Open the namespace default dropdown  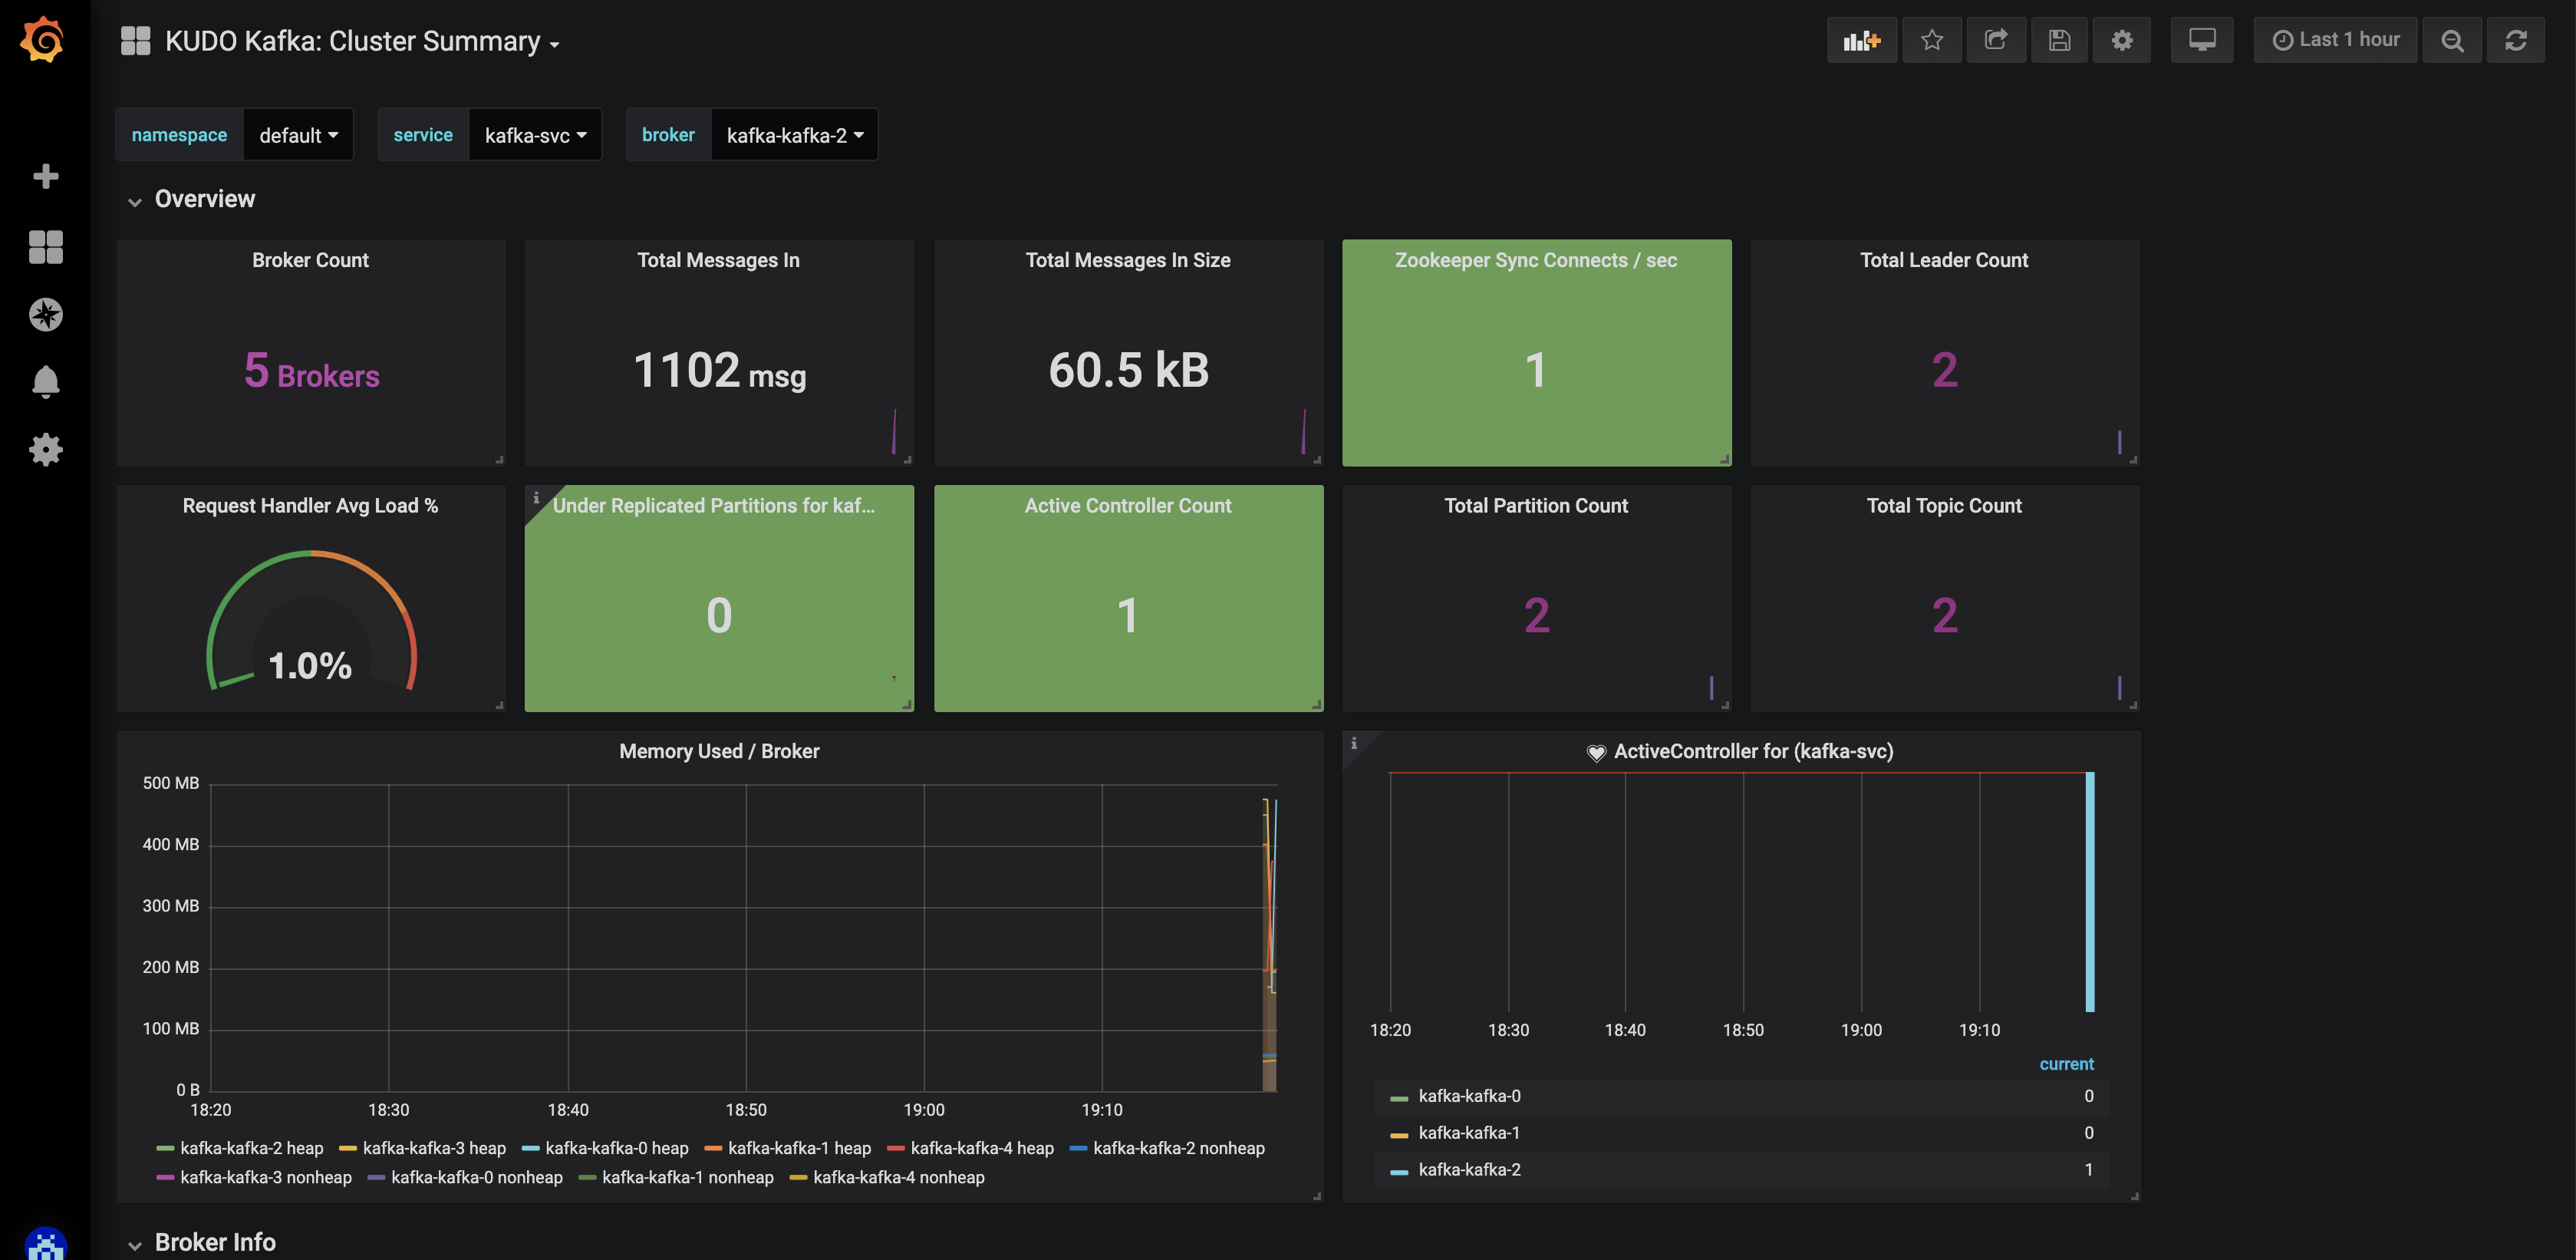pos(298,135)
